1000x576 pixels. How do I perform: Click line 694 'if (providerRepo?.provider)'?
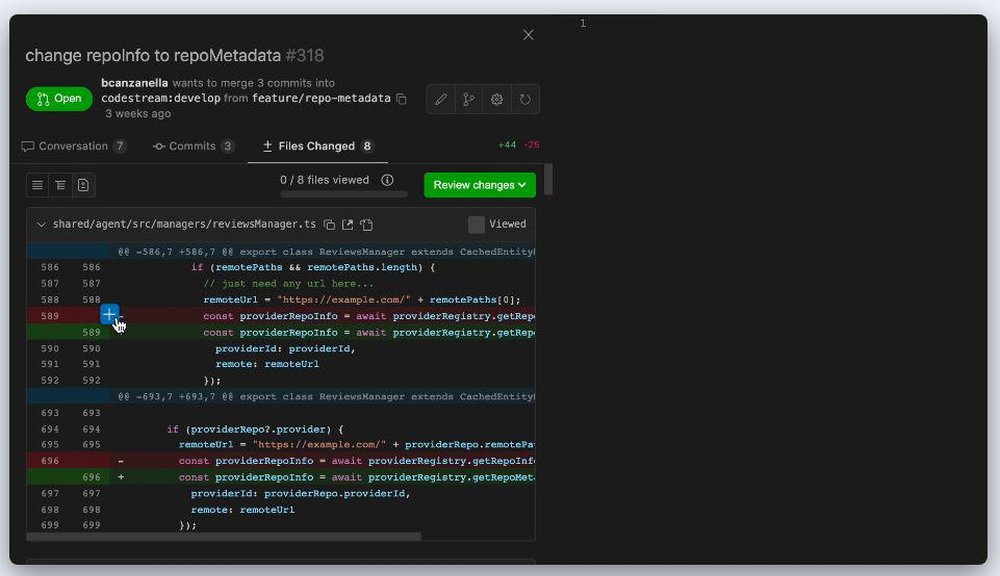pyautogui.click(x=255, y=429)
